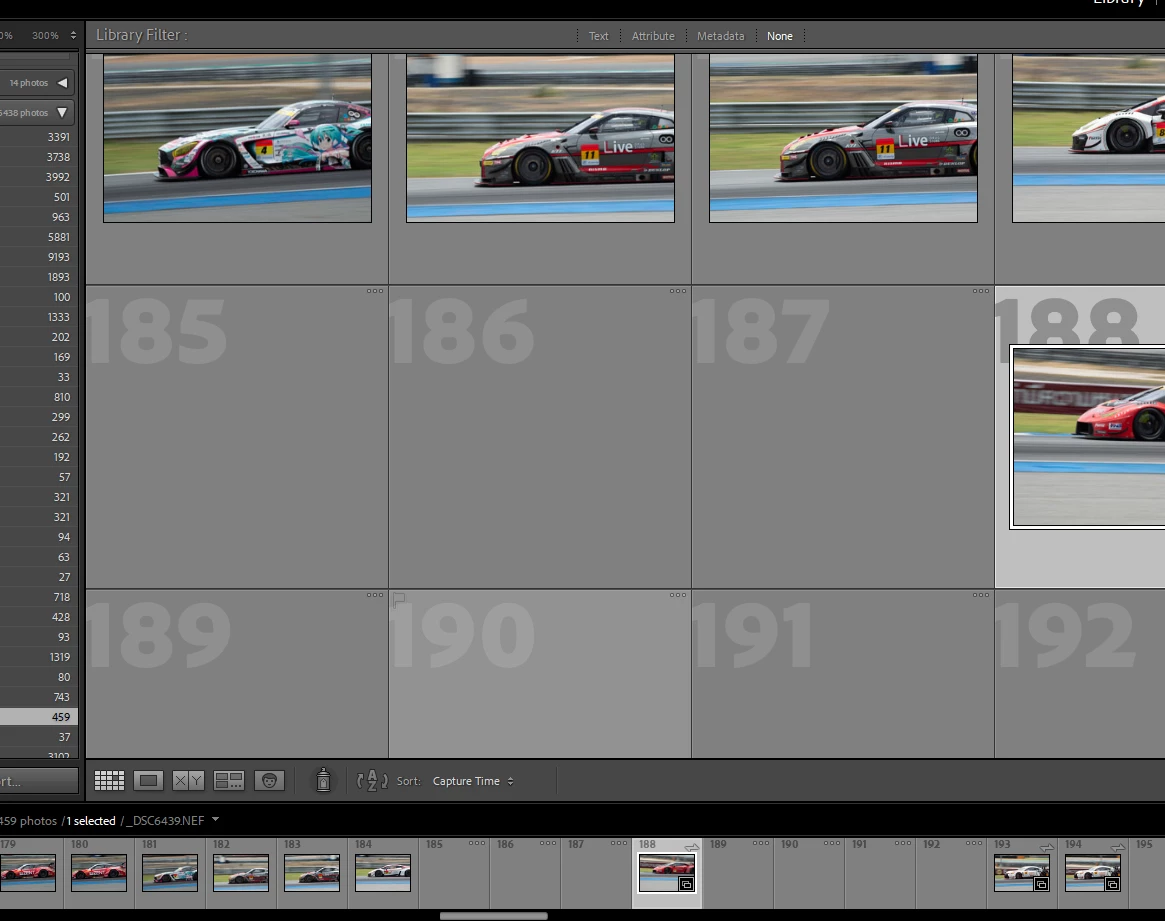
Task: Select filmstrip thumbnail 183
Action: pyautogui.click(x=312, y=873)
